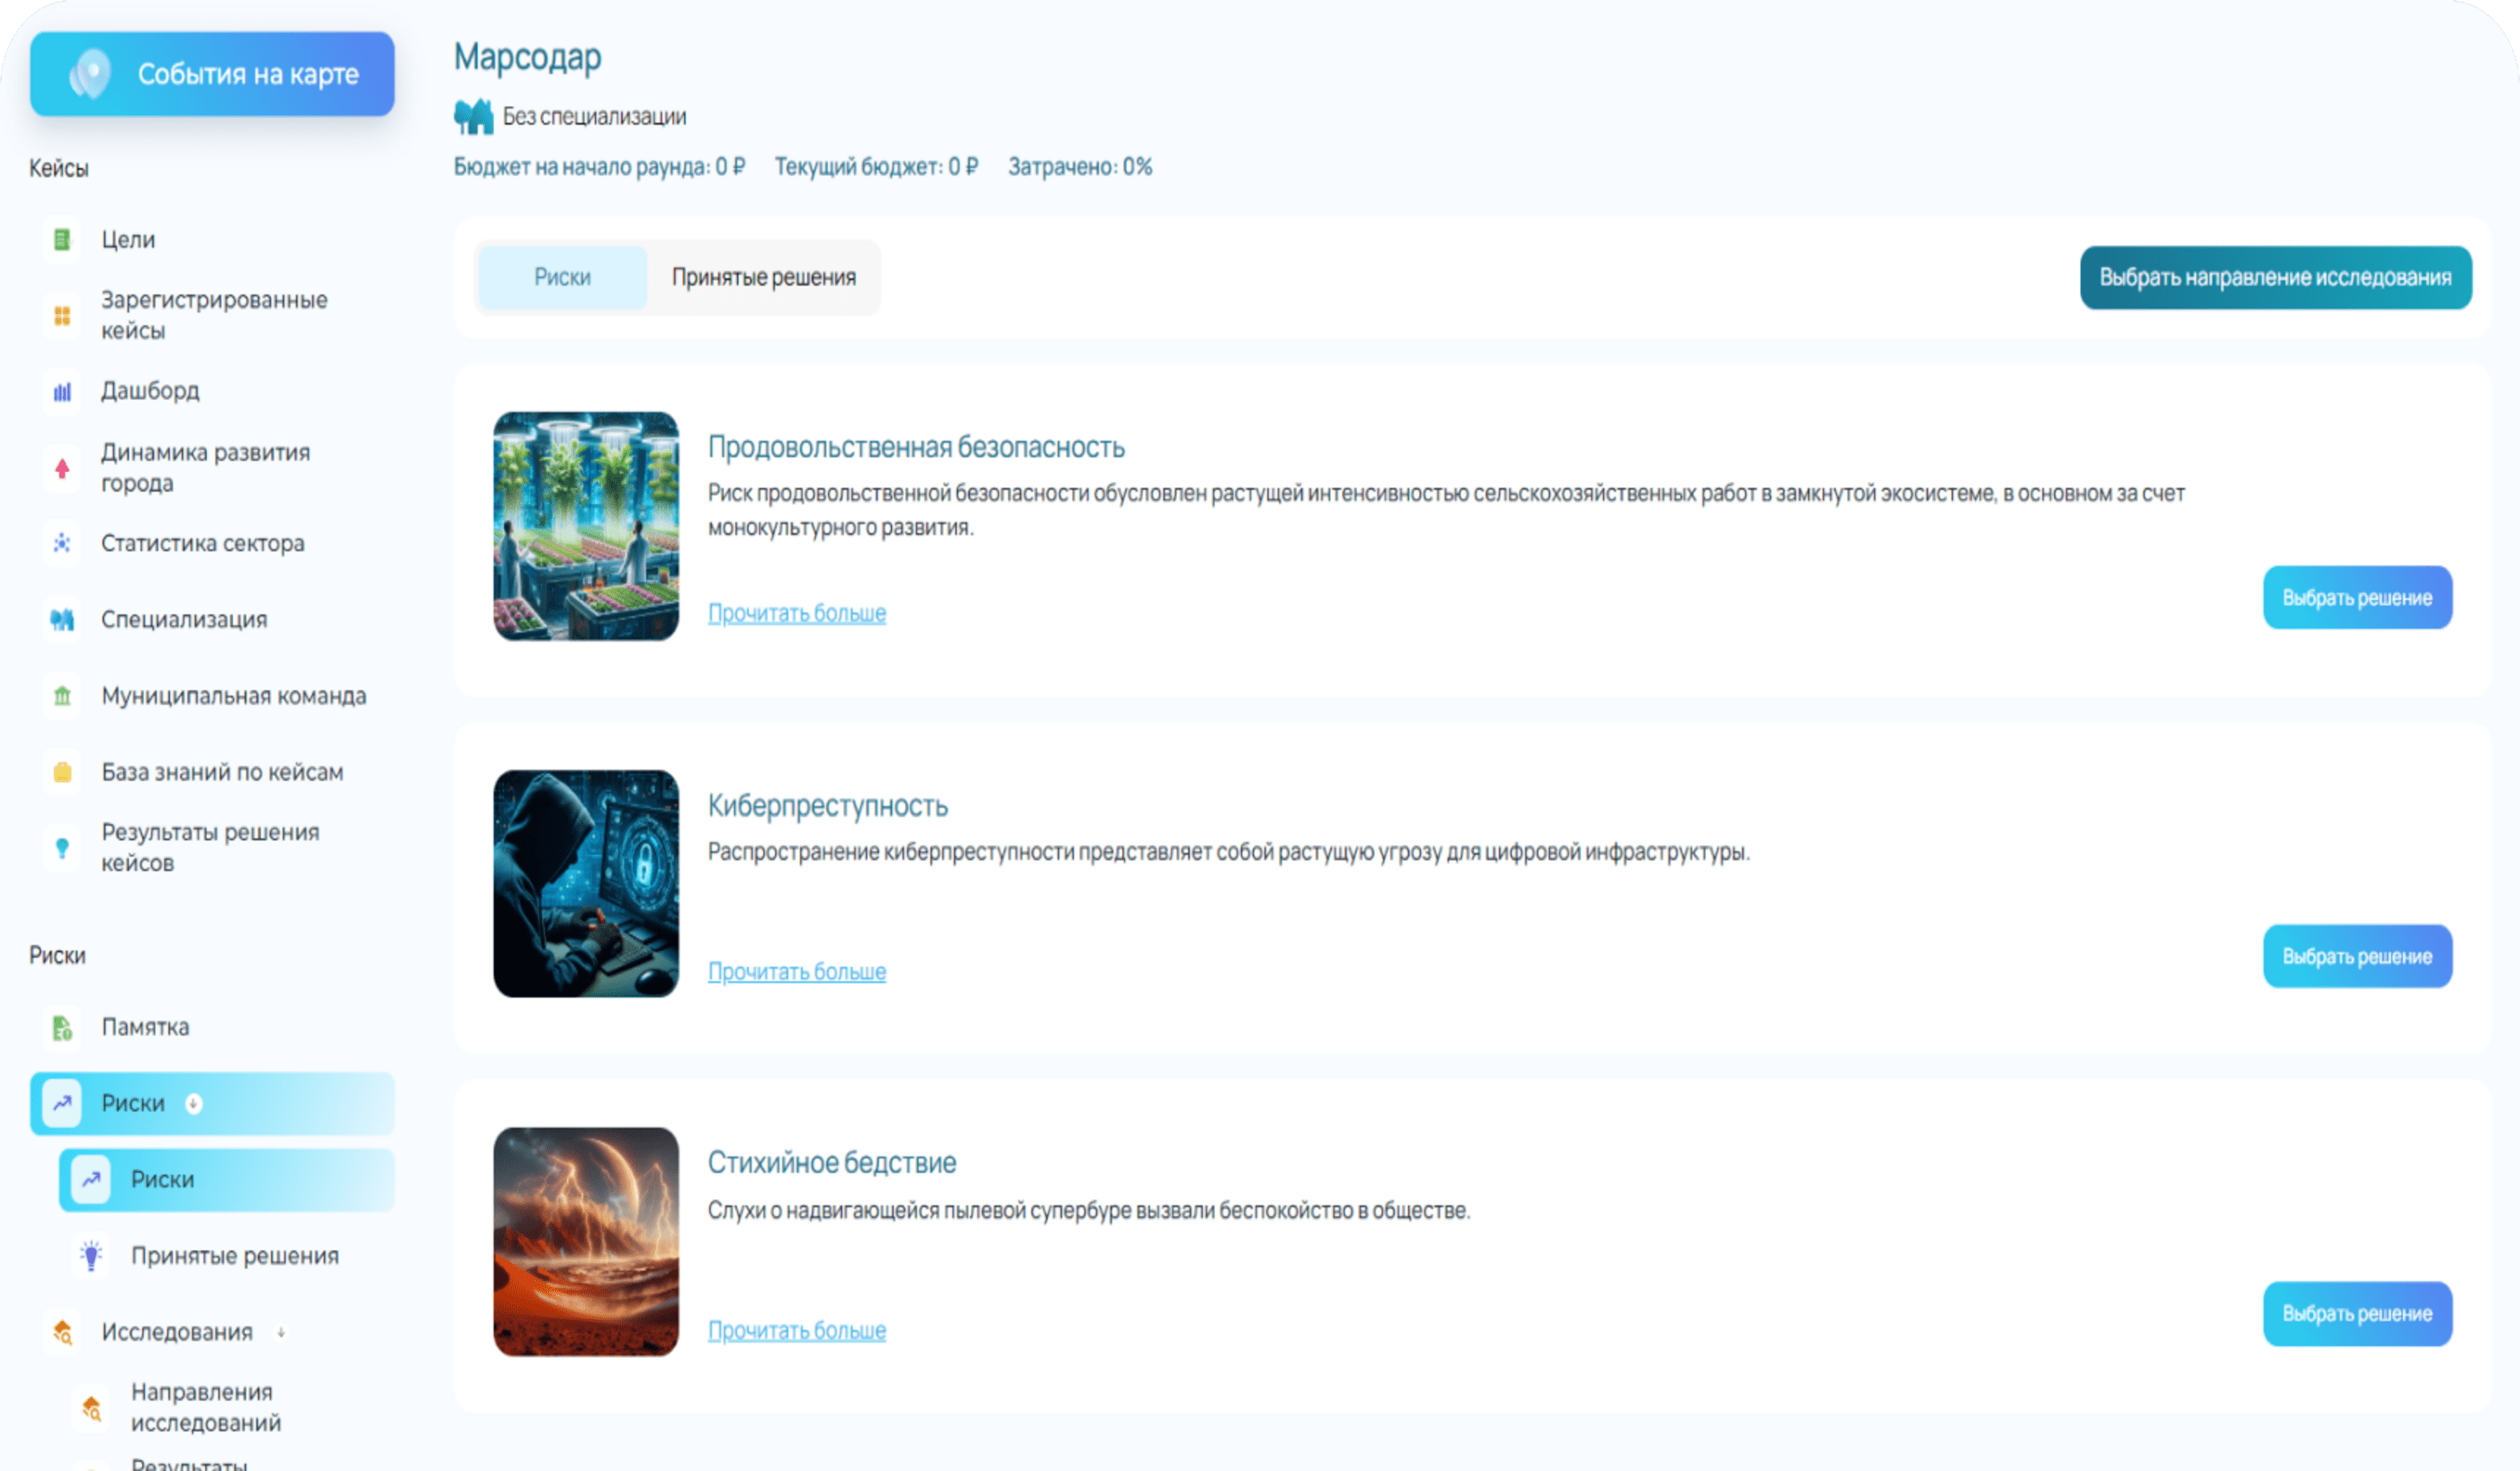Switch to the Принятые решения tab
Viewport: 2520px width, 1471px height.
click(763, 277)
